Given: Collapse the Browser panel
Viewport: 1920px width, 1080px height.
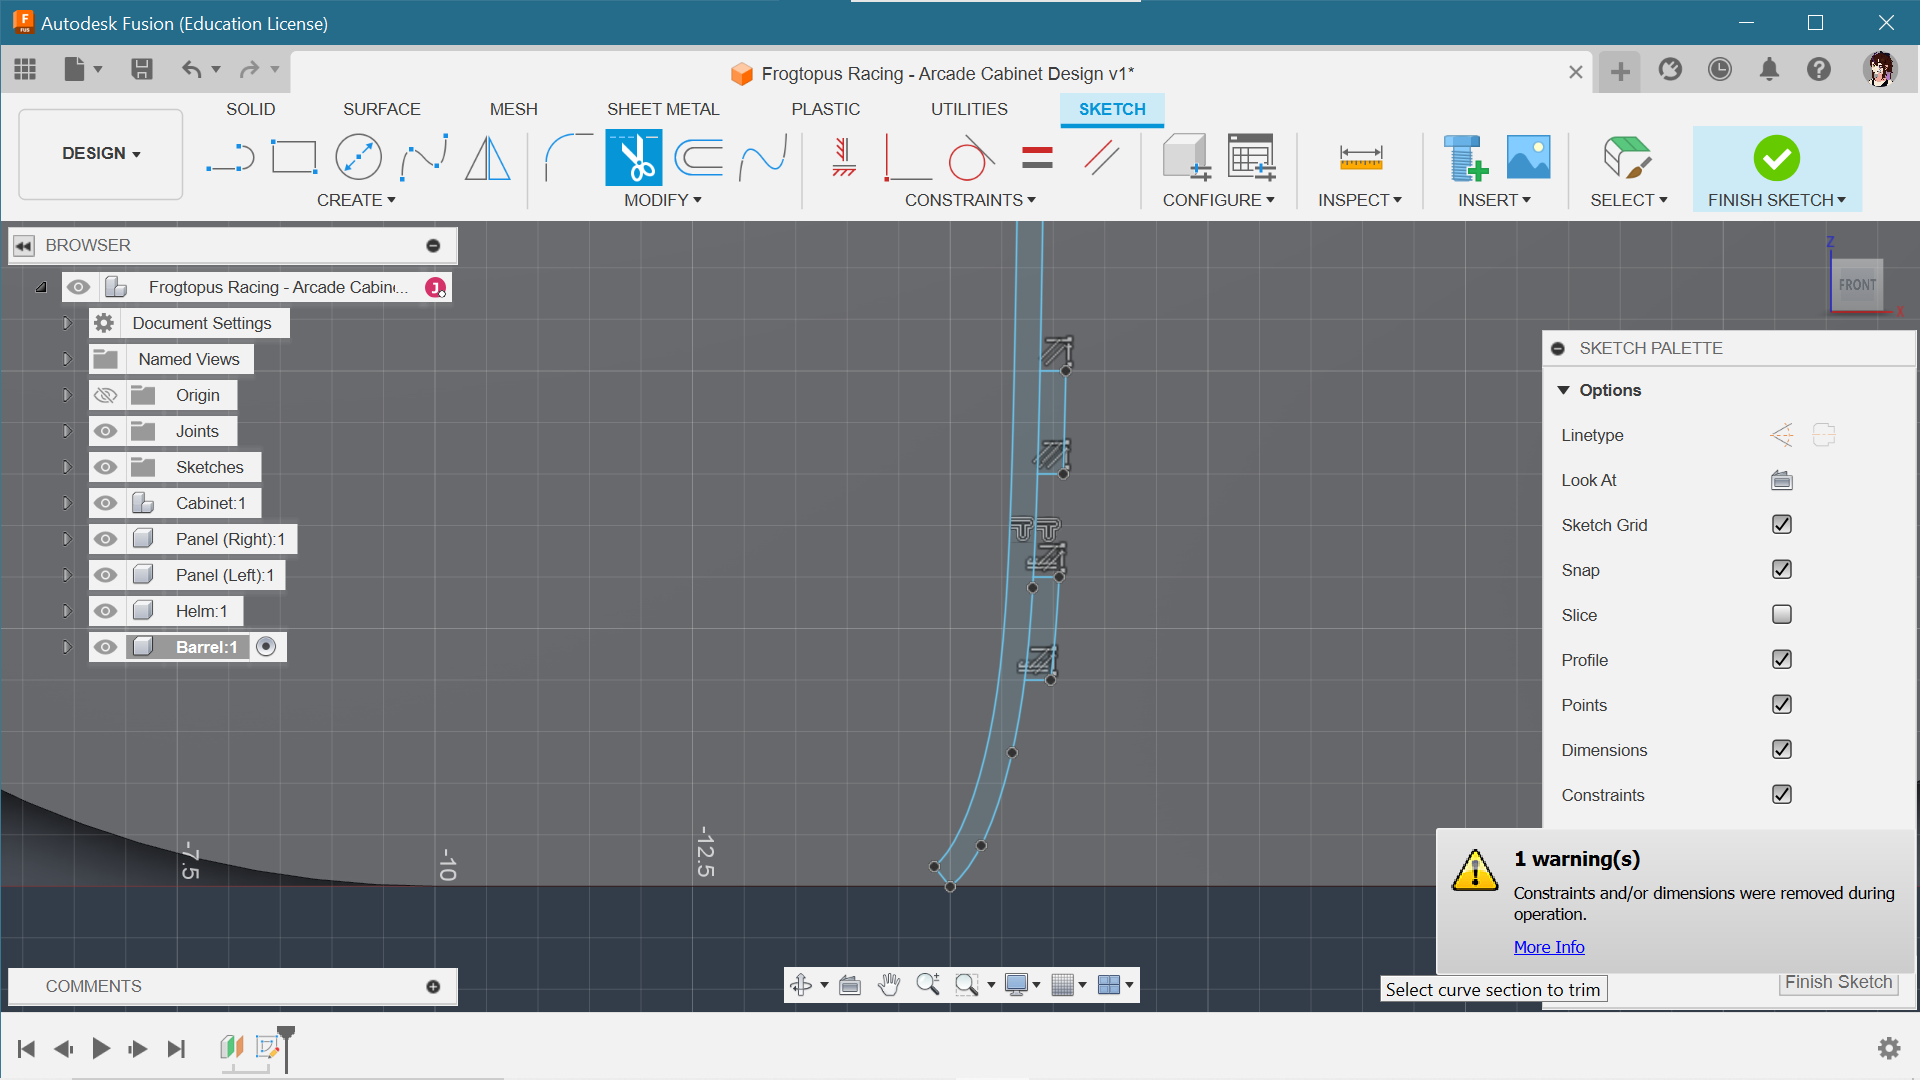Looking at the screenshot, I should pos(24,245).
